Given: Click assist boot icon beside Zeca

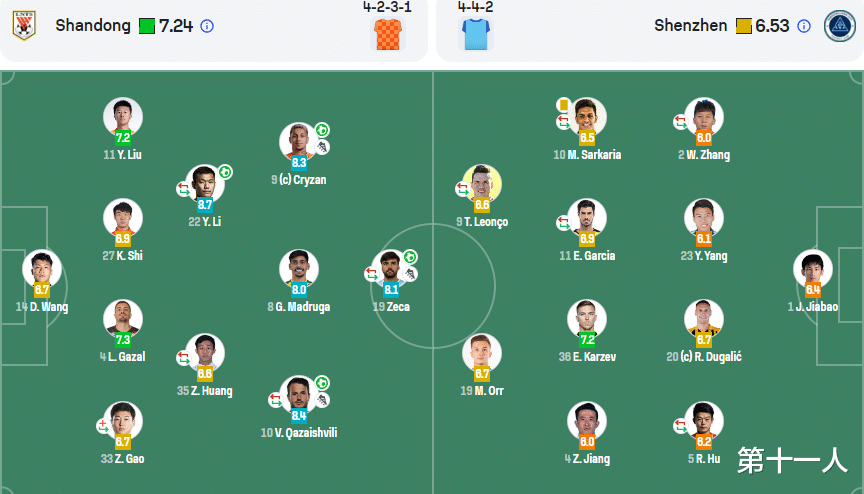Looking at the screenshot, I should (x=410, y=274).
